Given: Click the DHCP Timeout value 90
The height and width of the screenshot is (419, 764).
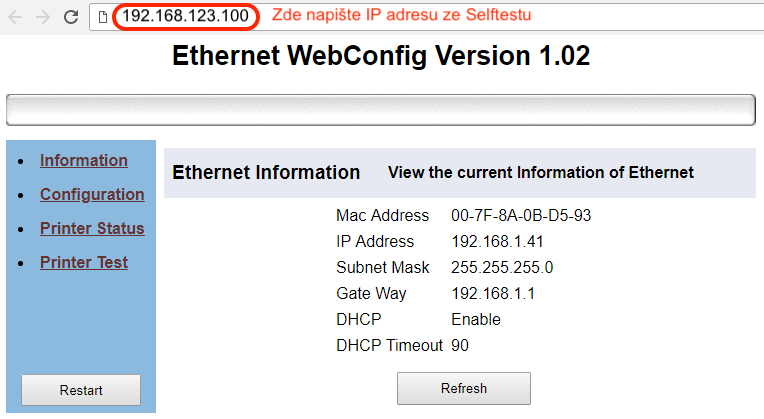Looking at the screenshot, I should click(x=460, y=345).
